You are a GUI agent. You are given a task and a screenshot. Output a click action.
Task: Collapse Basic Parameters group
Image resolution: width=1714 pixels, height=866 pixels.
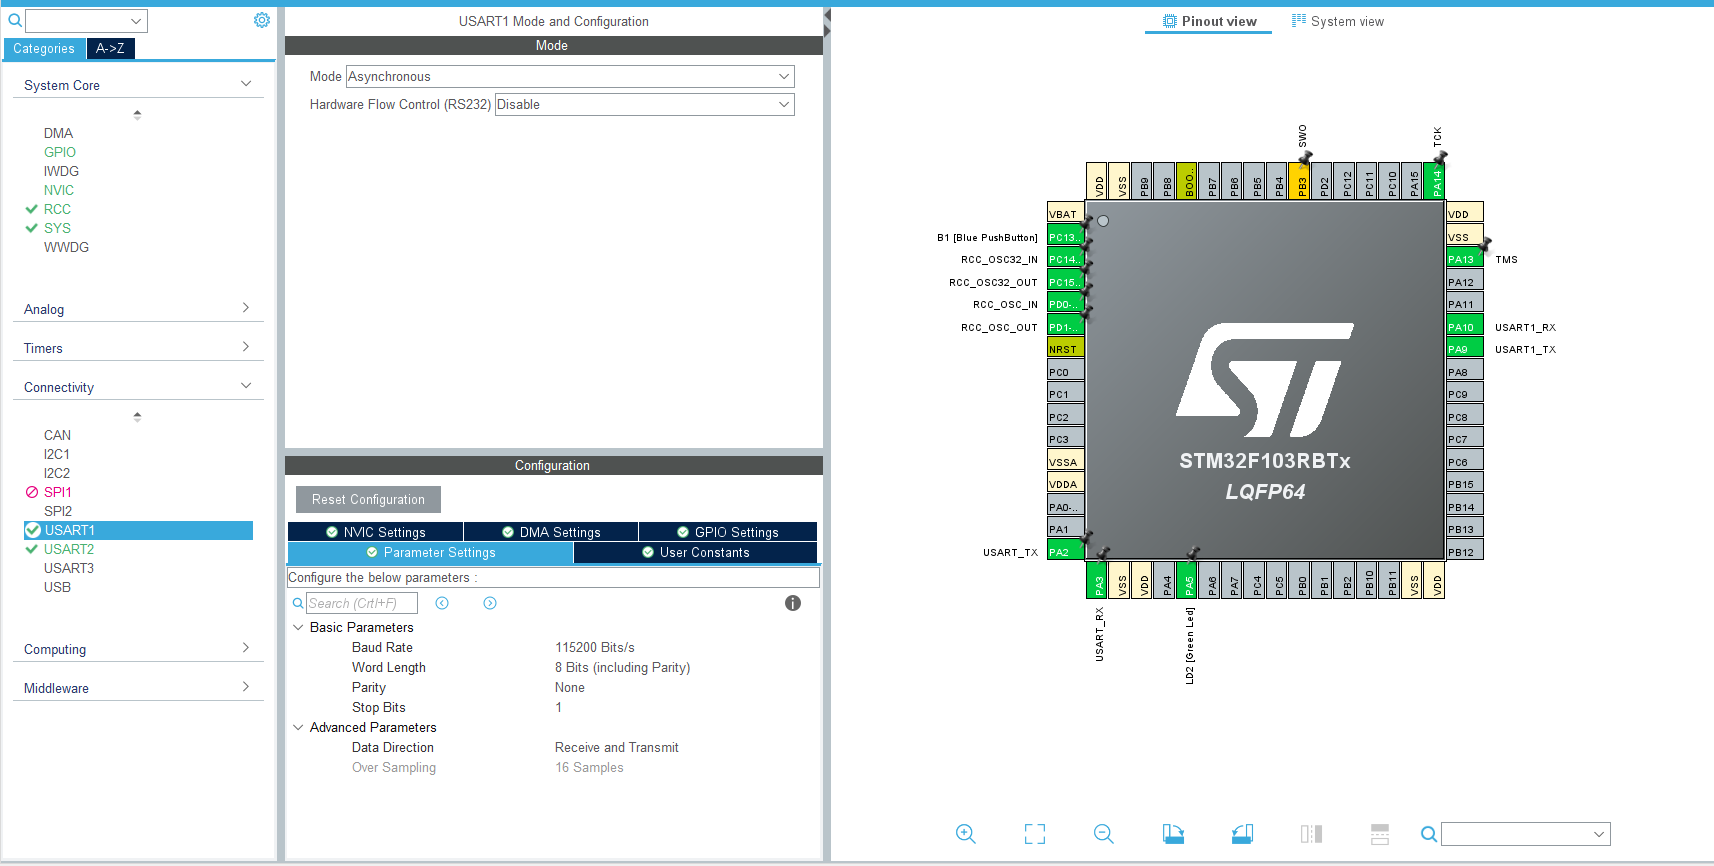pyautogui.click(x=298, y=627)
